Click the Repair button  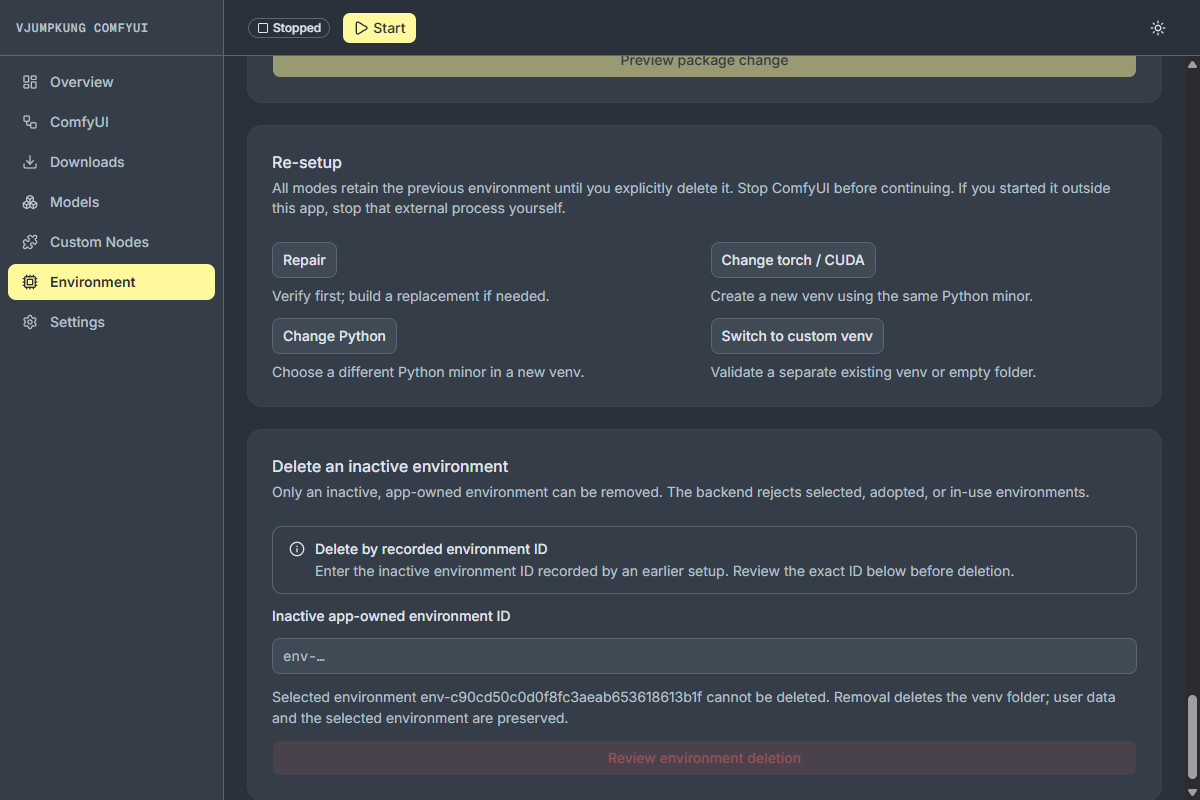[x=304, y=260]
